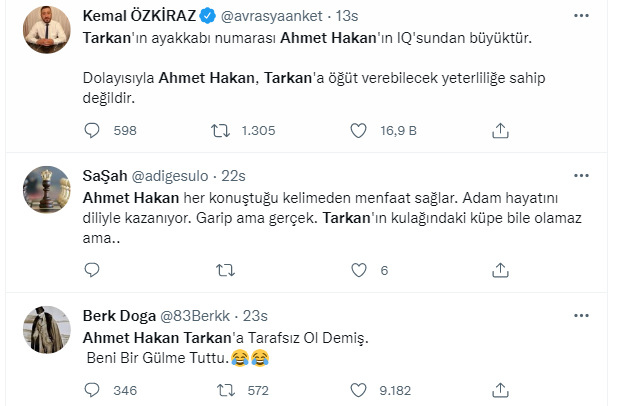The height and width of the screenshot is (406, 618).
Task: Open the @avrasyaanket handle link
Action: click(272, 16)
